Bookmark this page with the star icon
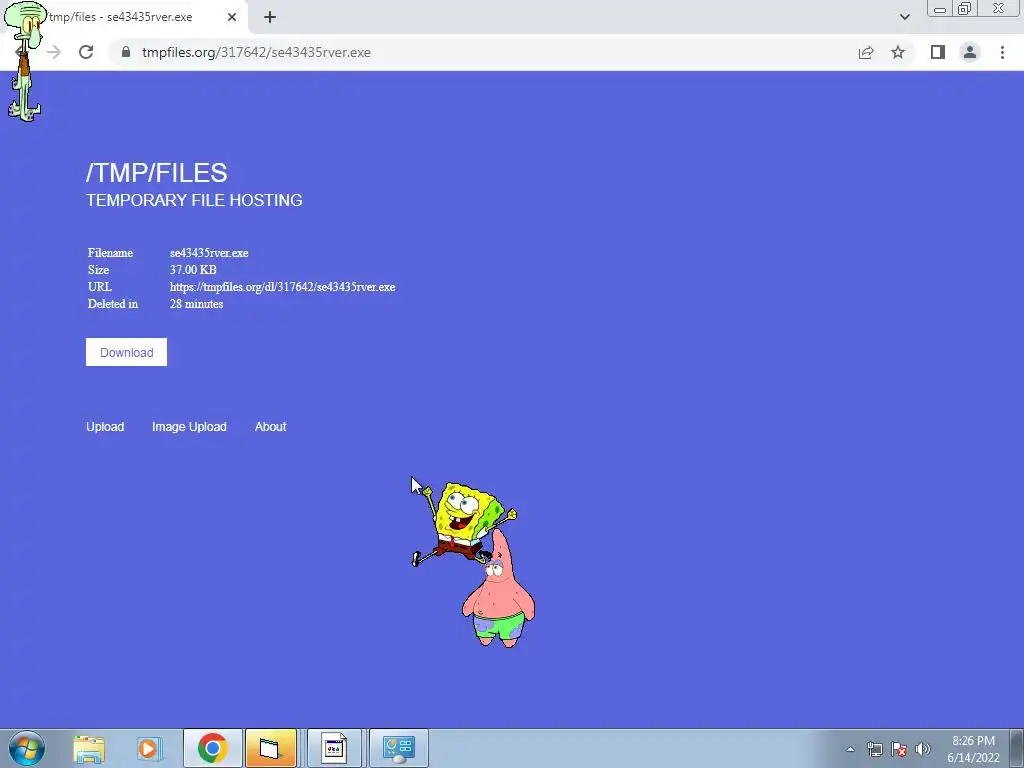Image resolution: width=1024 pixels, height=768 pixels. (898, 52)
